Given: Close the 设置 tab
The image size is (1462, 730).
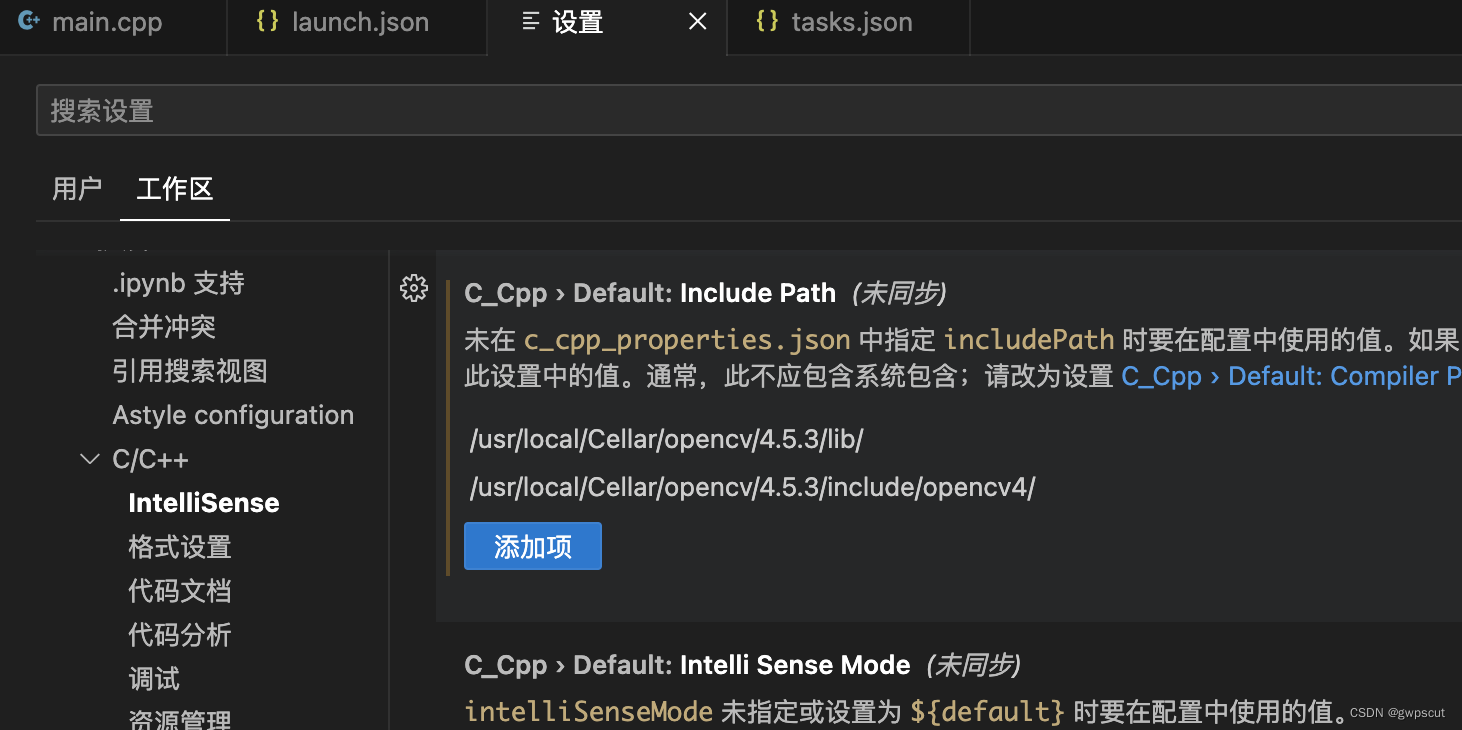Looking at the screenshot, I should point(697,21).
